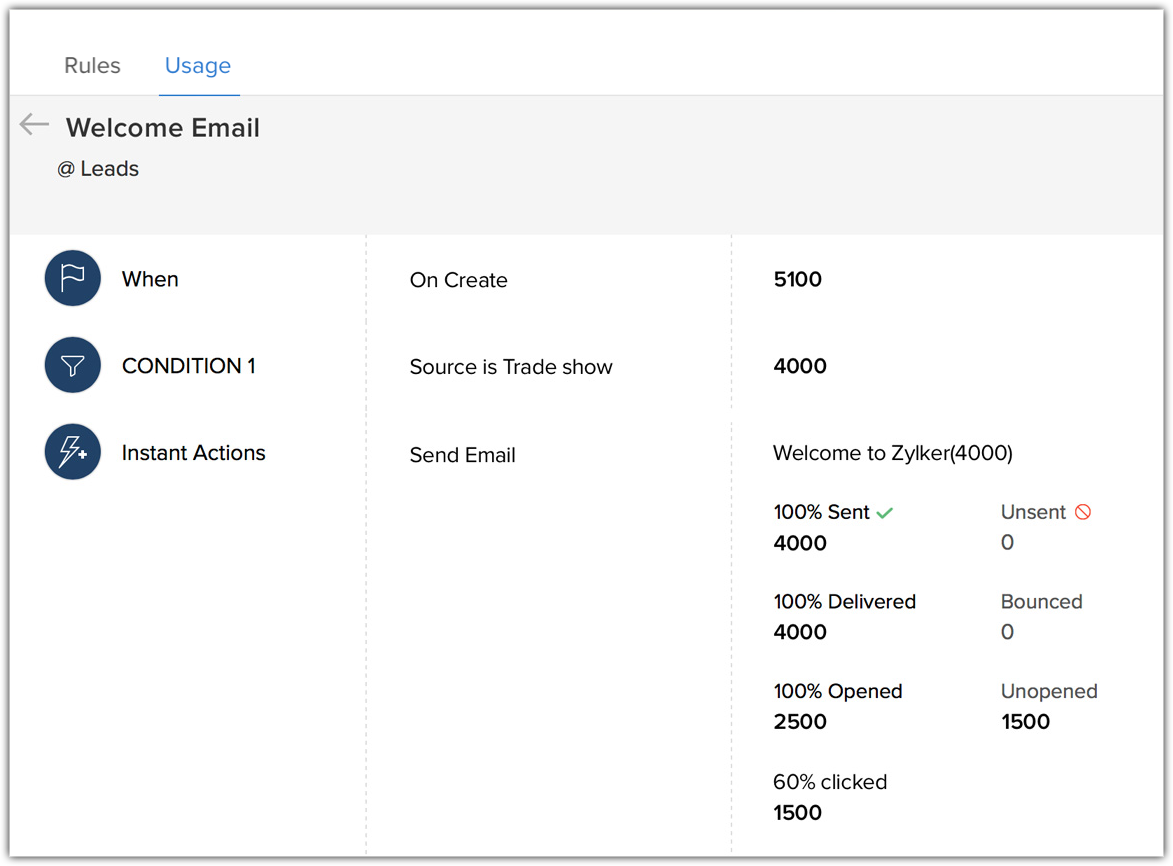Switch to the Rules tab
This screenshot has height=866, width=1173.
[92, 66]
